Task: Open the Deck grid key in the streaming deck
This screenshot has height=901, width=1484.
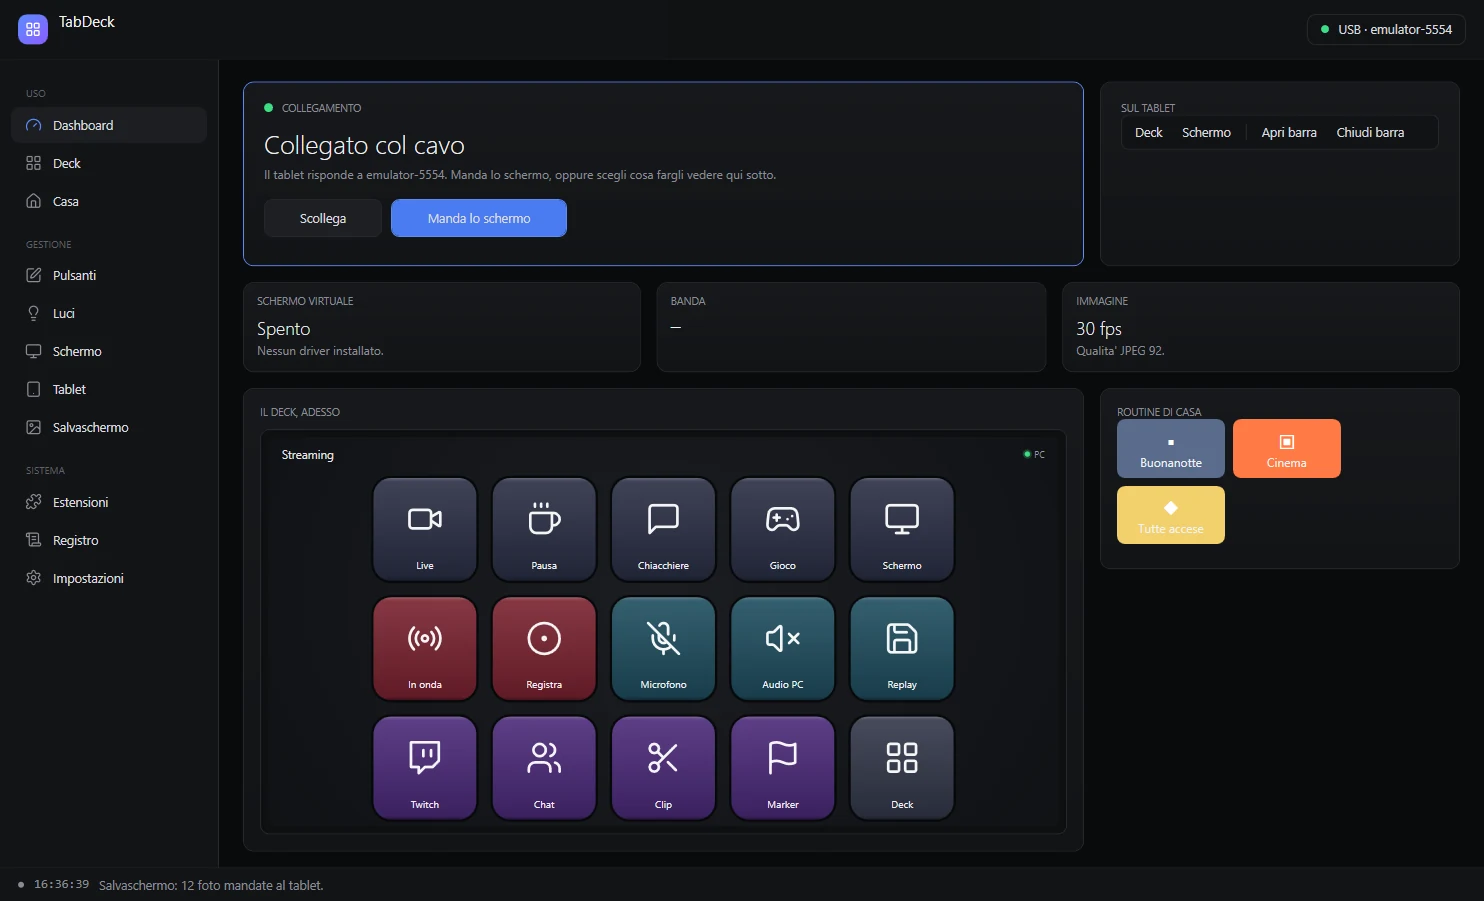Action: tap(902, 768)
